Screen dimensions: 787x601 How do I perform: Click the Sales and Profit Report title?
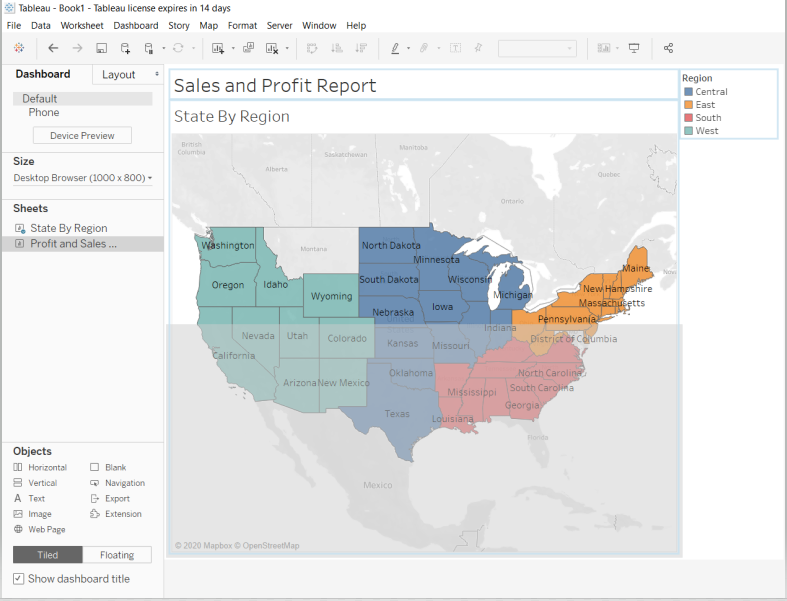click(275, 85)
